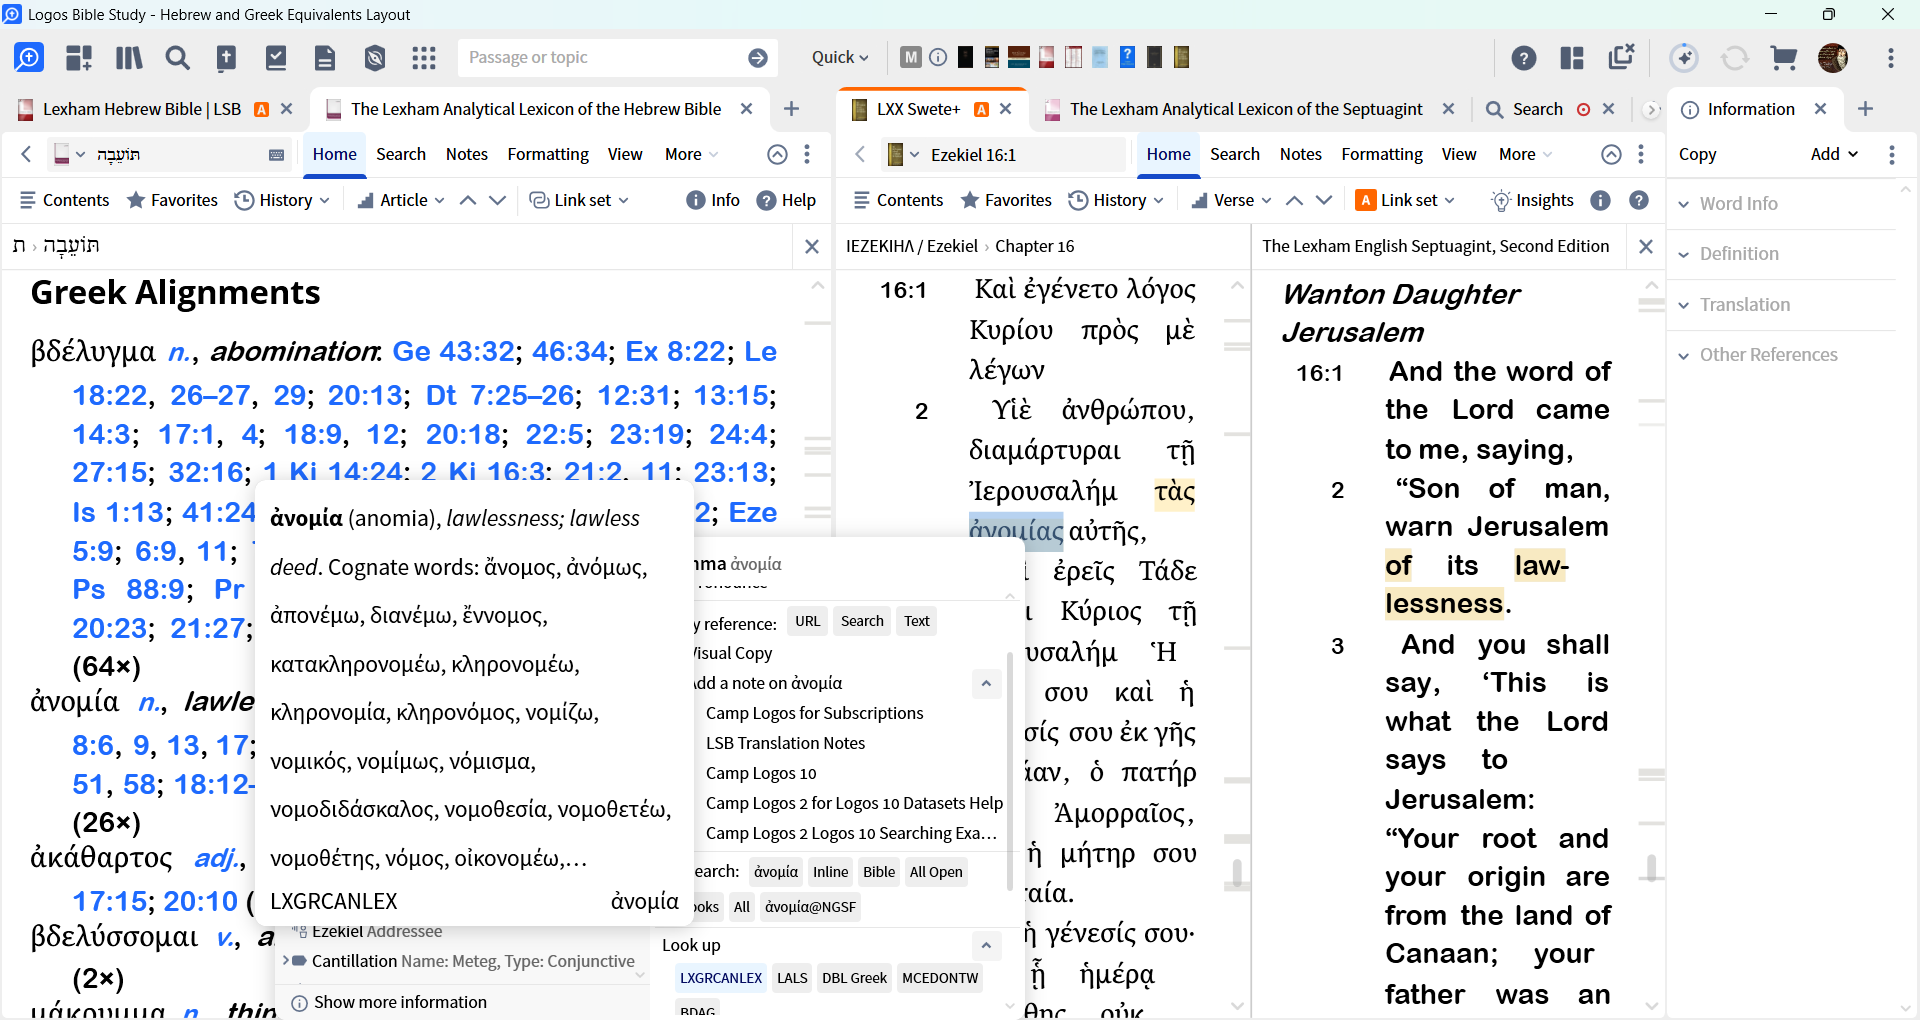The height and width of the screenshot is (1020, 1920).
Task: Open the application kebab menu
Action: point(1891,58)
